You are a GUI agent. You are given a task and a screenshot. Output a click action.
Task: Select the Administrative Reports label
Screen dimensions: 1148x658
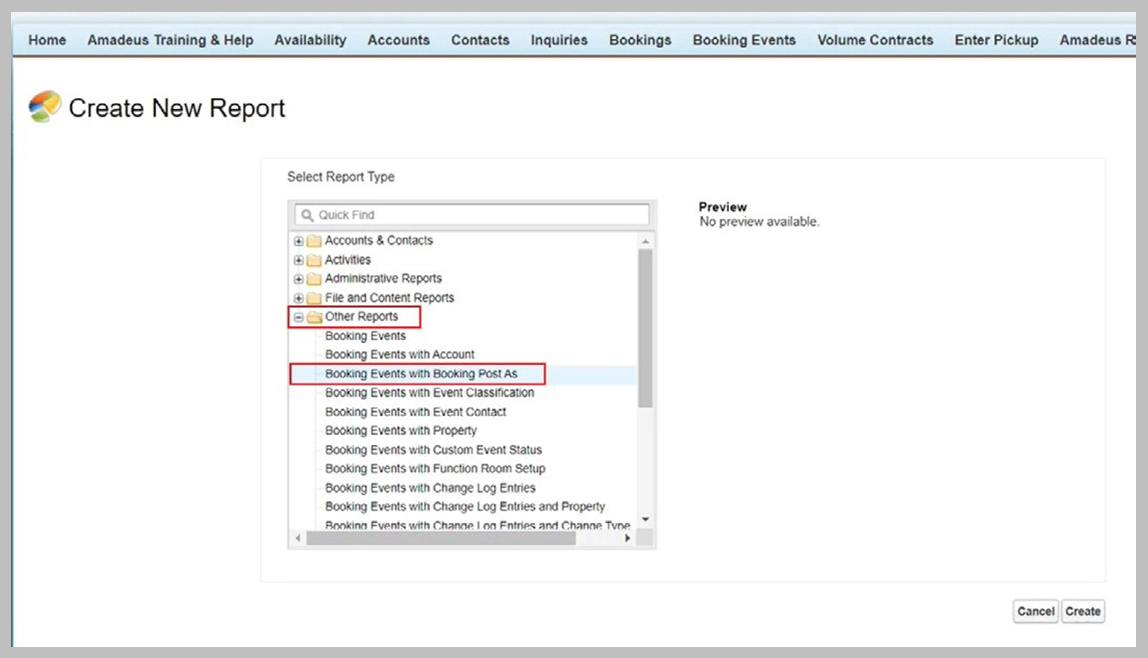coord(383,278)
